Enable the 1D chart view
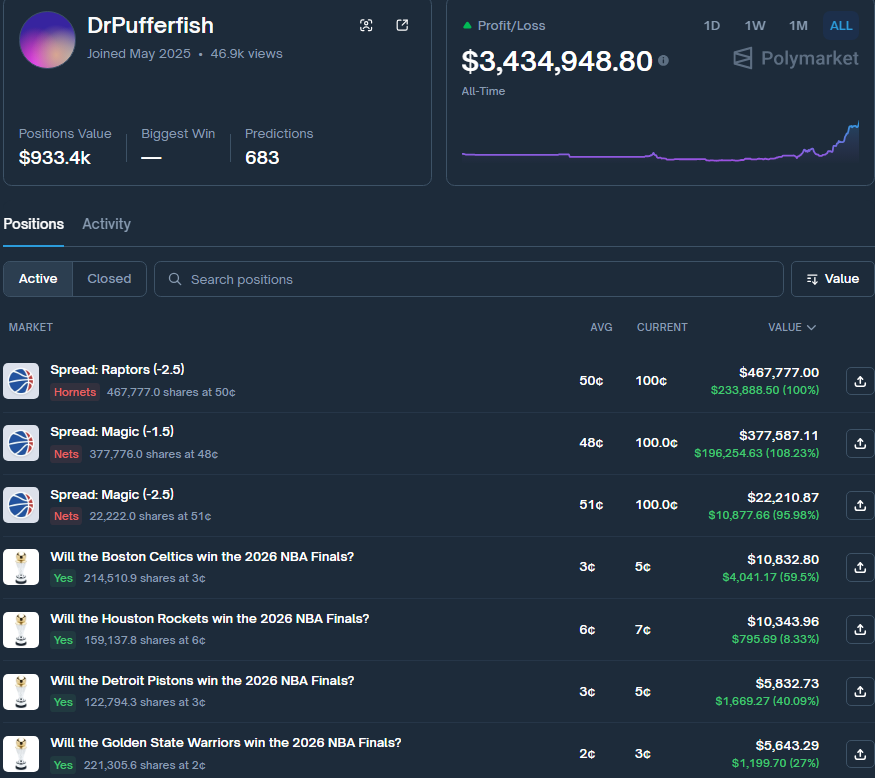This screenshot has width=875, height=778. pos(711,25)
